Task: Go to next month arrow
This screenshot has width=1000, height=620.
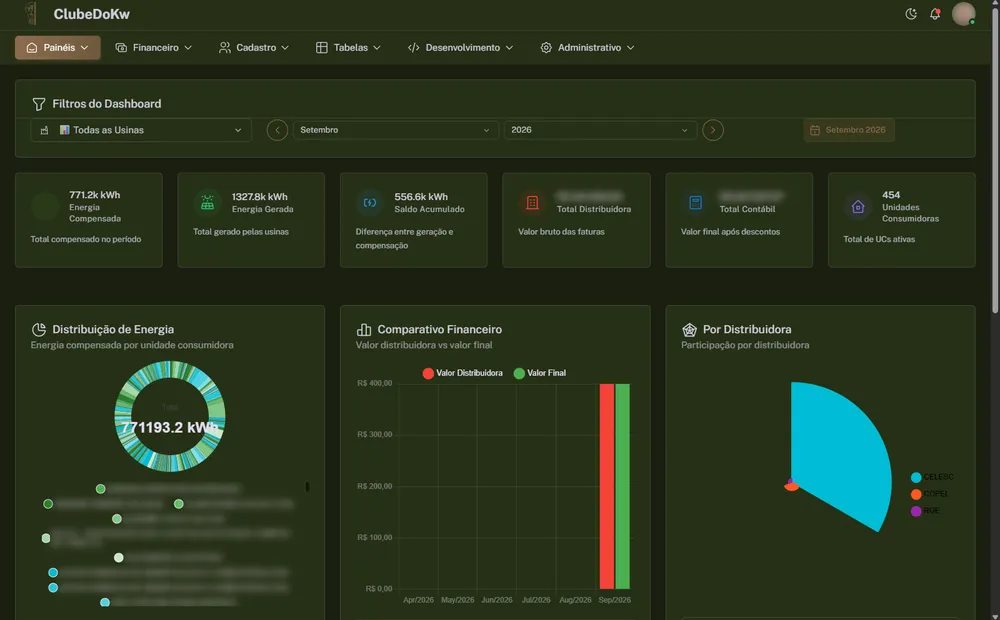Action: tap(712, 130)
